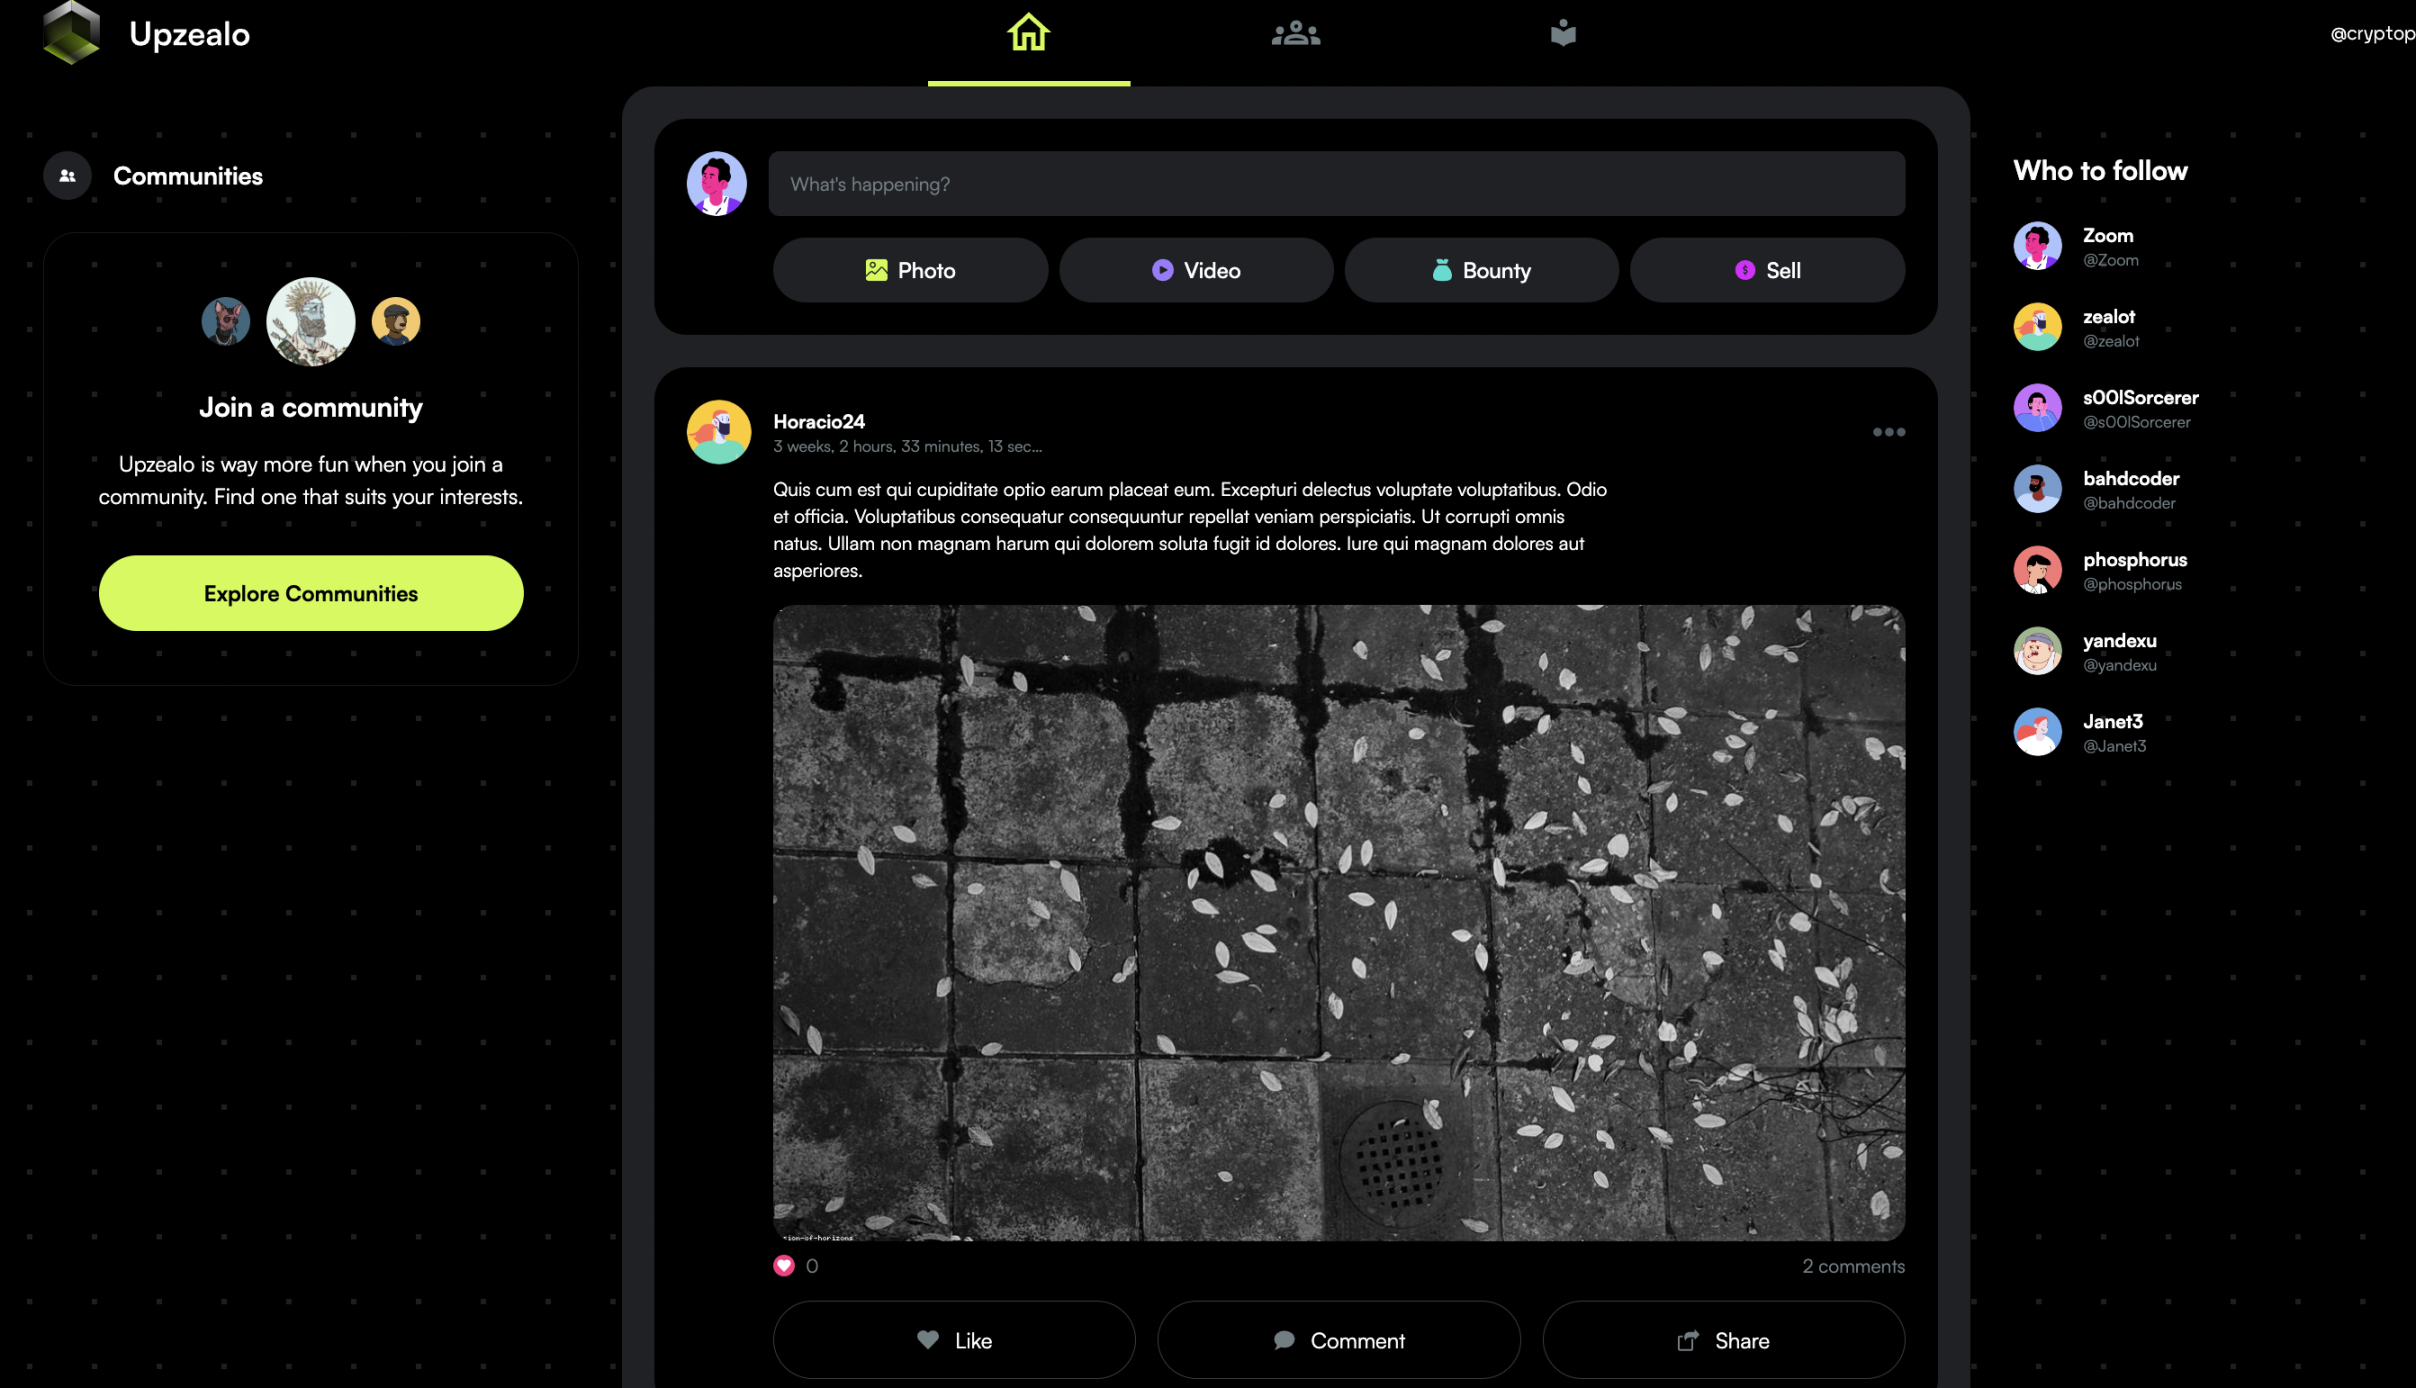Click the Communities sidebar icon
The height and width of the screenshot is (1388, 2416).
(67, 176)
